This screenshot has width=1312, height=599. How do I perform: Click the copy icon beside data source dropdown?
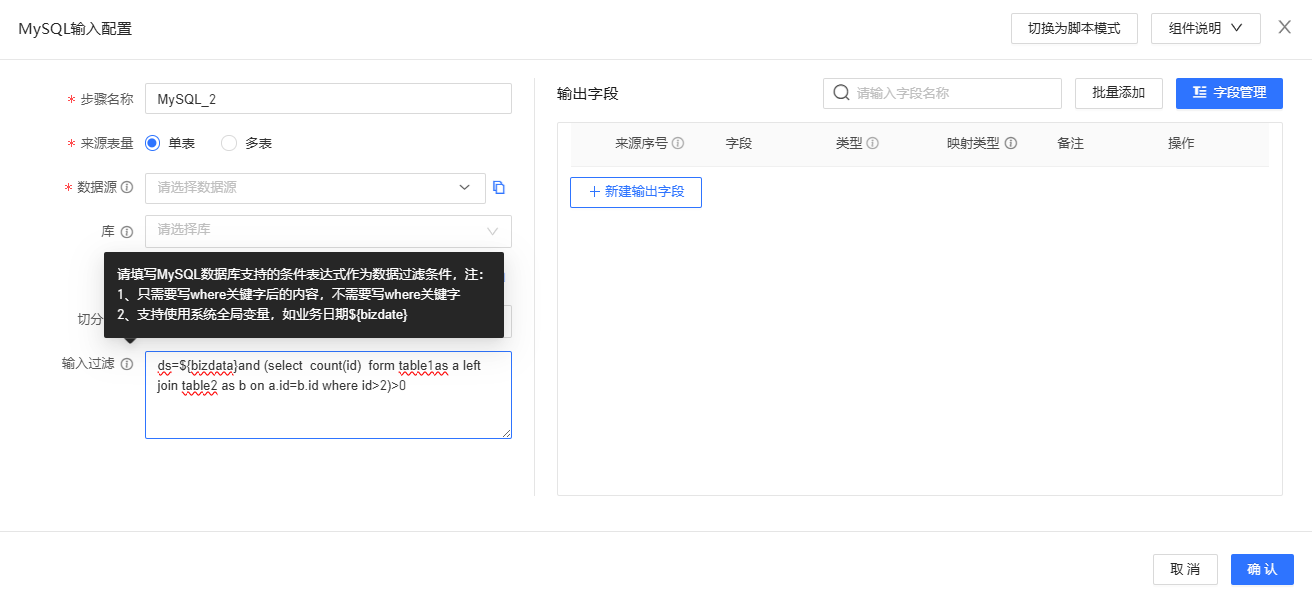[x=499, y=187]
